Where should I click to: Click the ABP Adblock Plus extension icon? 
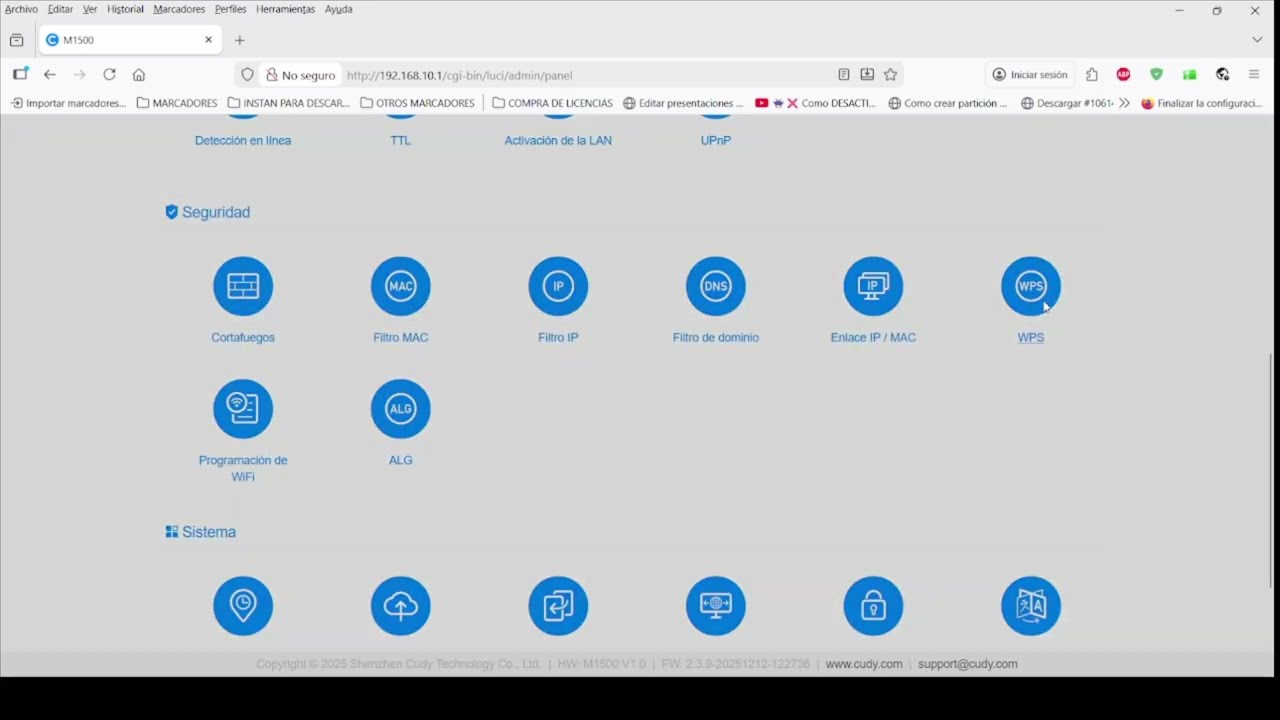pos(1124,75)
